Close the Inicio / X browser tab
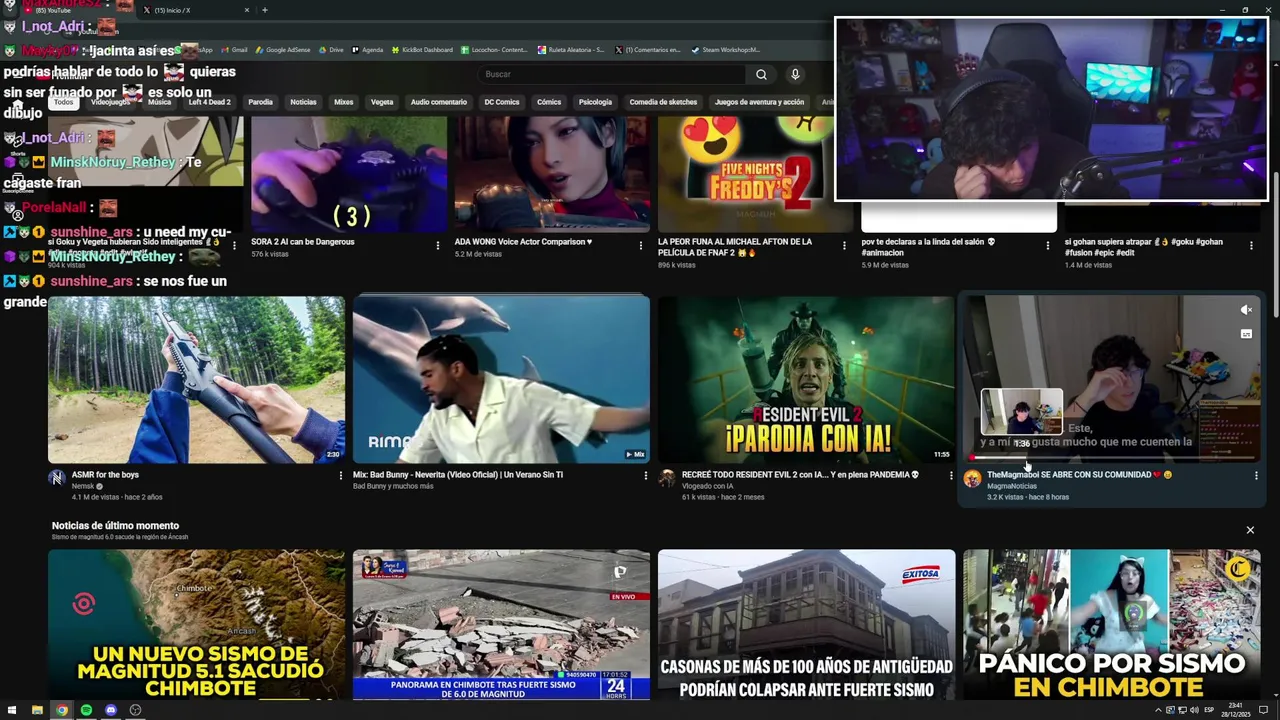 pyautogui.click(x=247, y=10)
